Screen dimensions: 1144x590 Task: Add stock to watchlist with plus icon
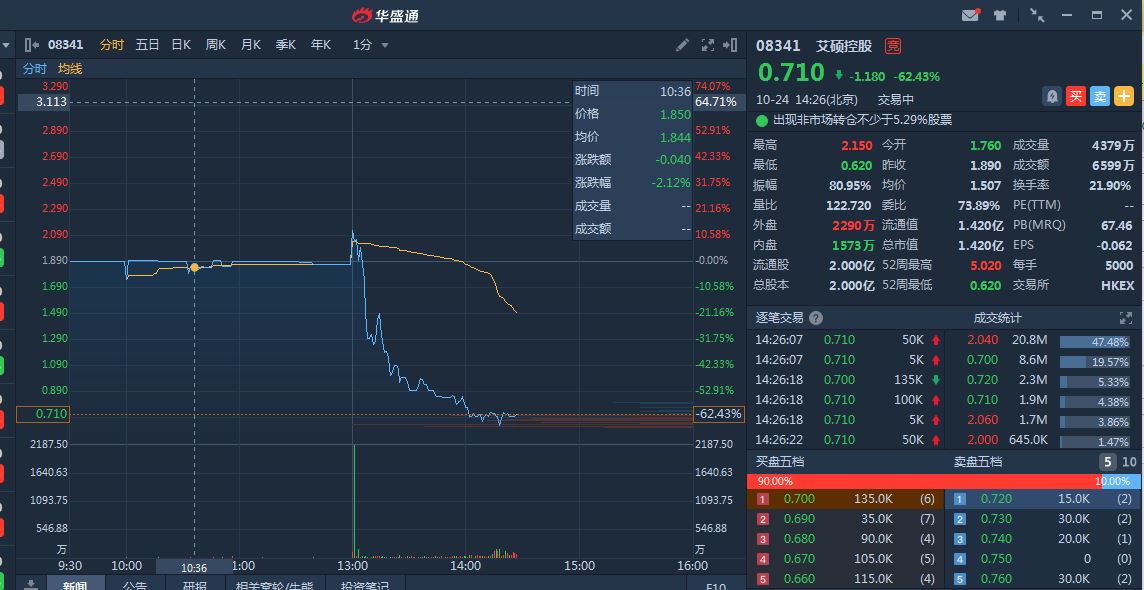pyautogui.click(x=1124, y=96)
